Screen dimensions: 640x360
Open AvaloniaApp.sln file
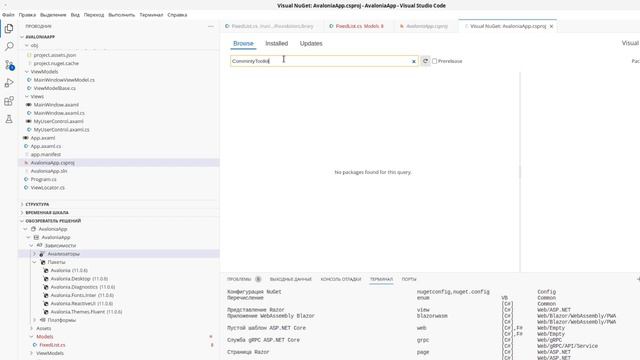tap(49, 171)
